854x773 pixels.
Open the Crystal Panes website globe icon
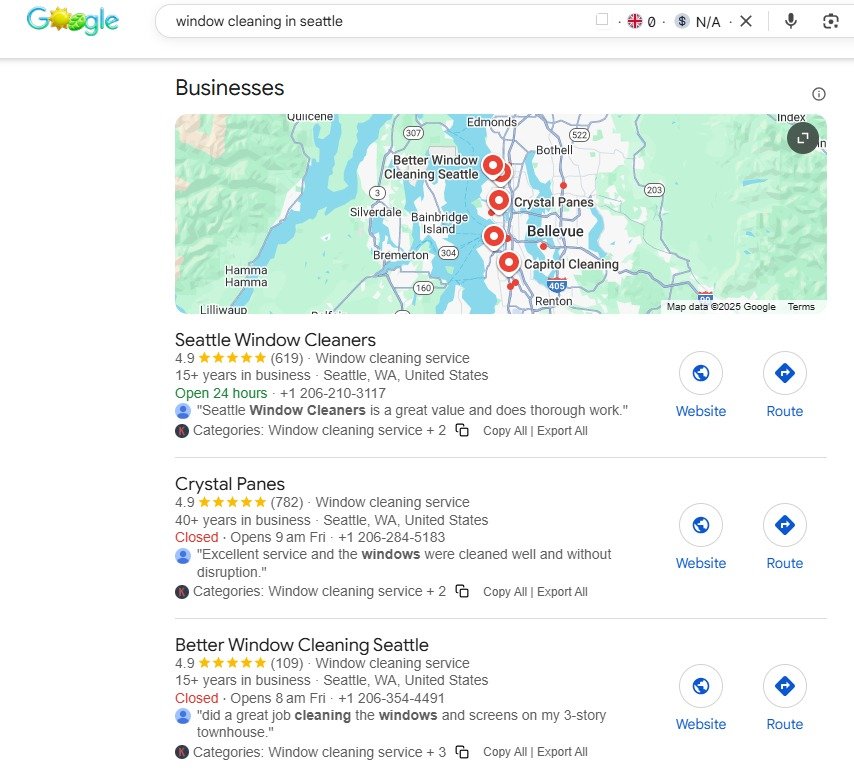pyautogui.click(x=701, y=525)
